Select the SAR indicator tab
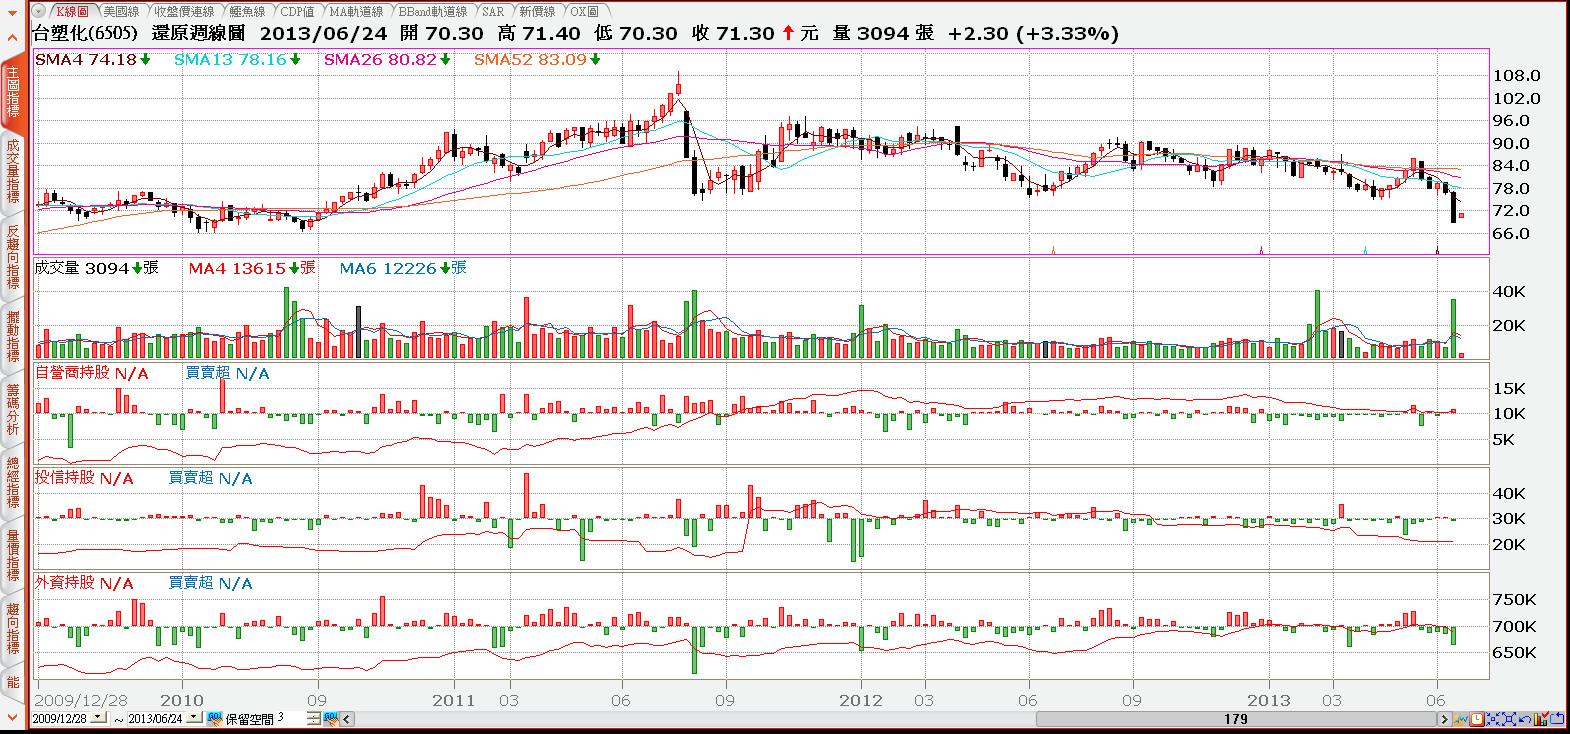The height and width of the screenshot is (734, 1570). [x=493, y=11]
